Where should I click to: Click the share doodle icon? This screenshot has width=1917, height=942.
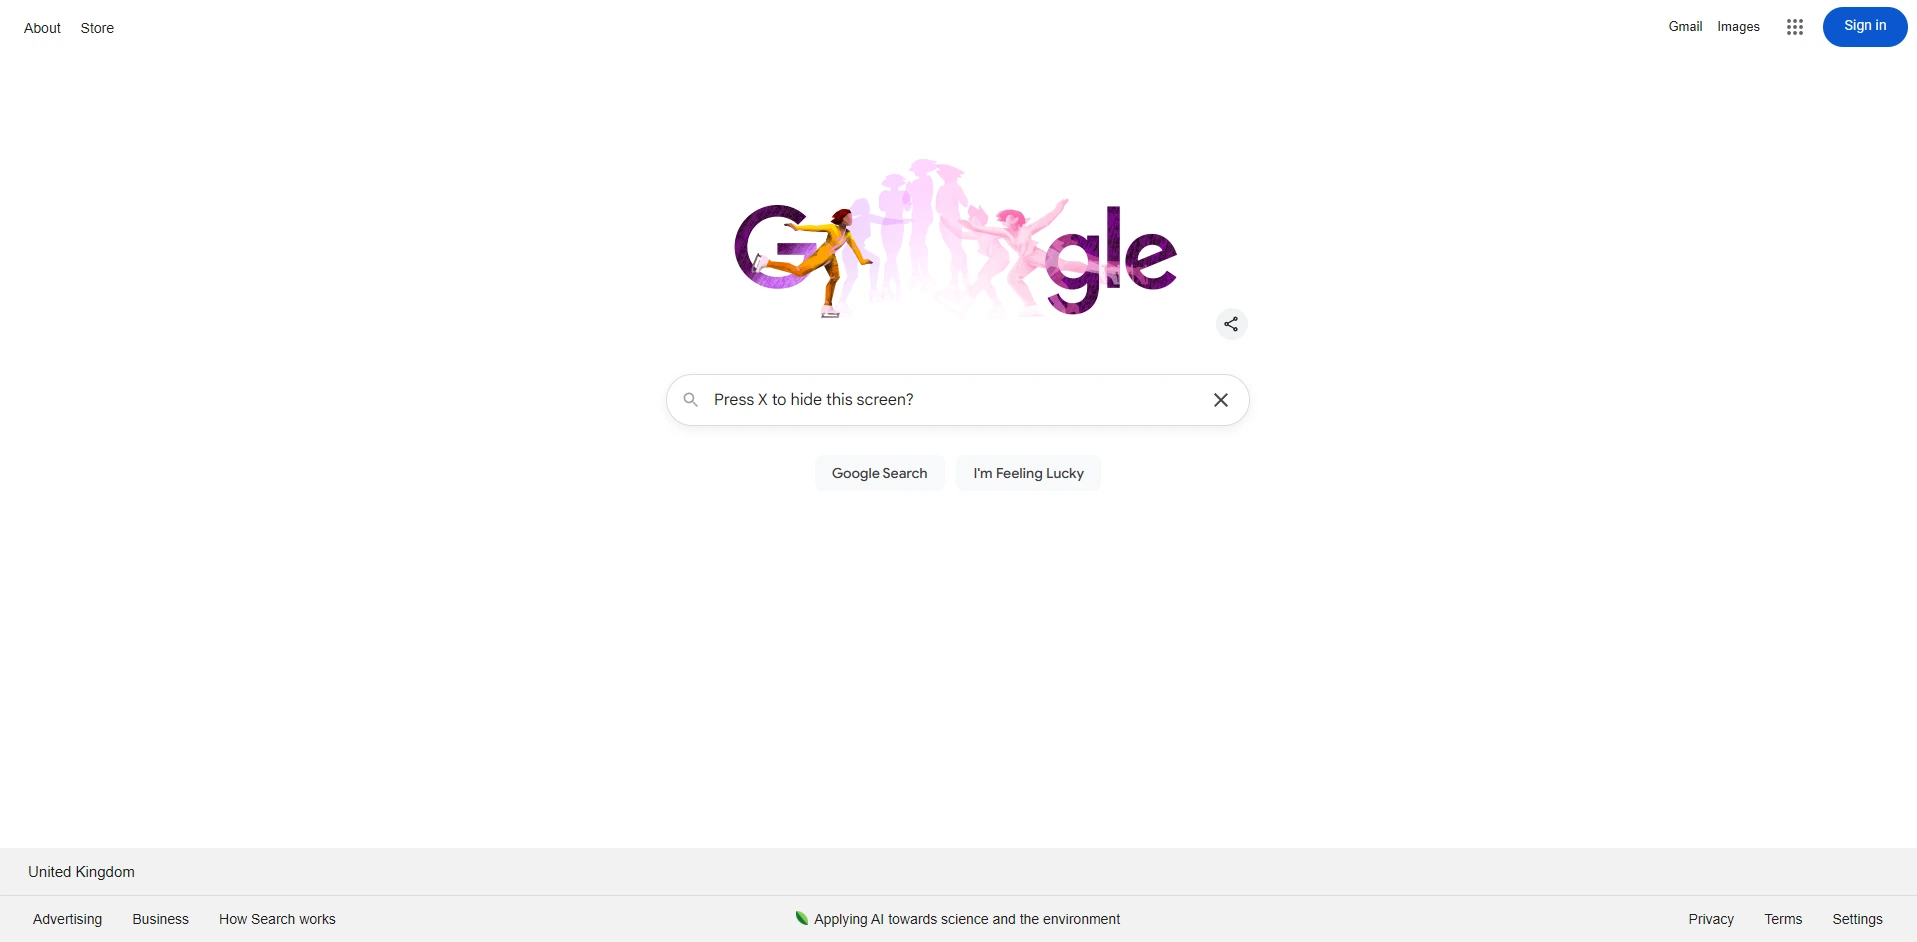click(1231, 324)
